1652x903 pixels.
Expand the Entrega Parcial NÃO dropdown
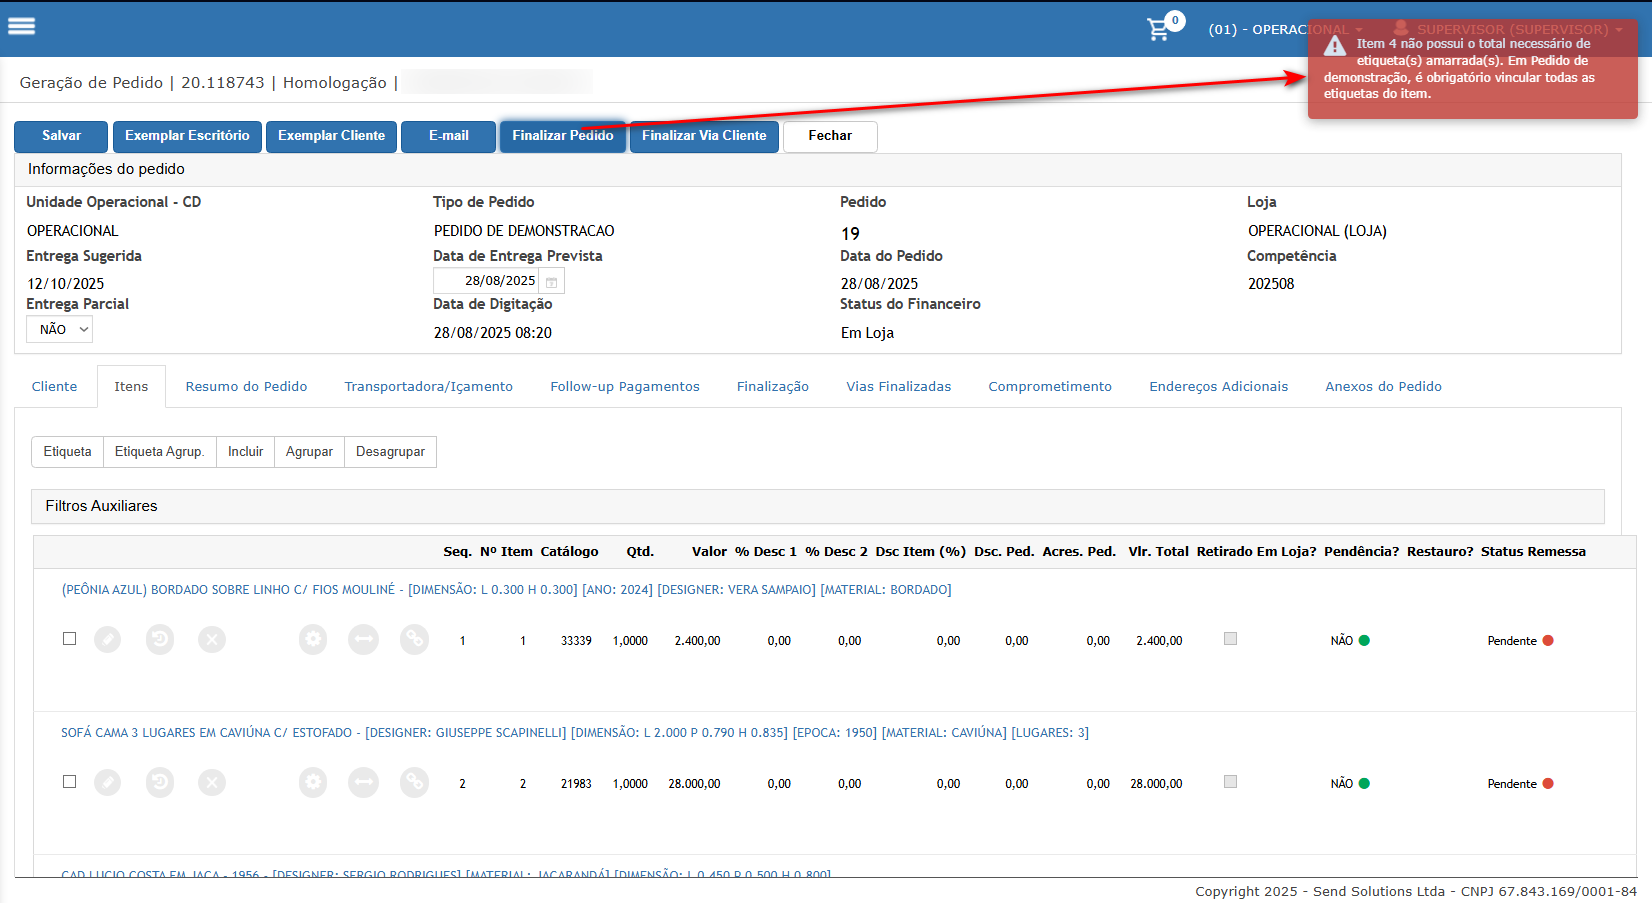pos(59,330)
